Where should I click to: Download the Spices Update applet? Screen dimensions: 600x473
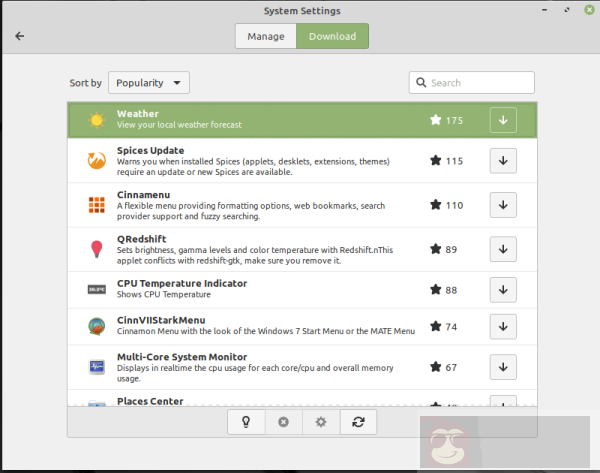(x=503, y=160)
